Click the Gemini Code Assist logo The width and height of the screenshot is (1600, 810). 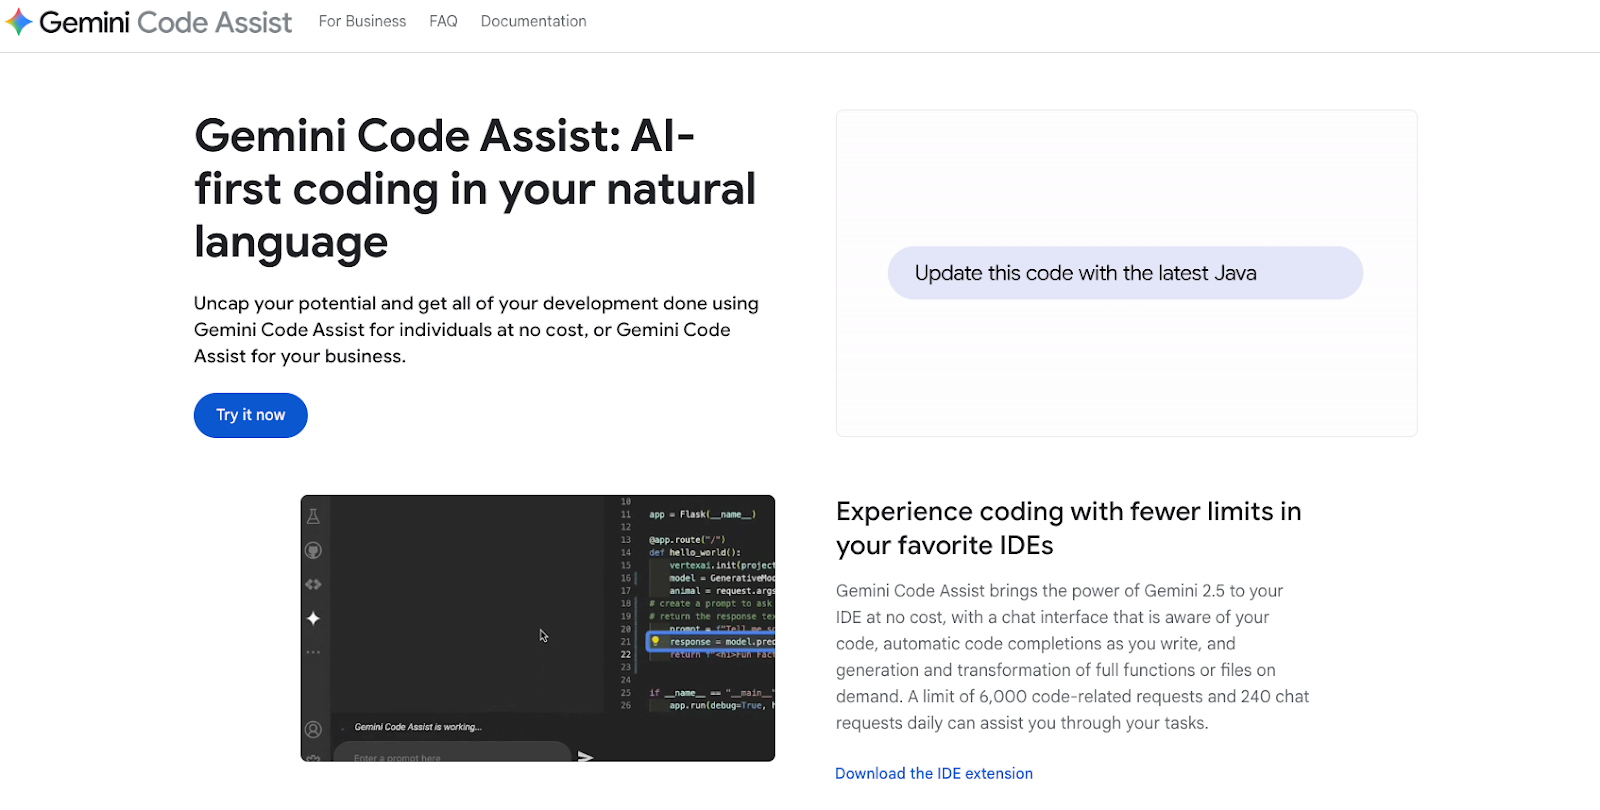149,22
